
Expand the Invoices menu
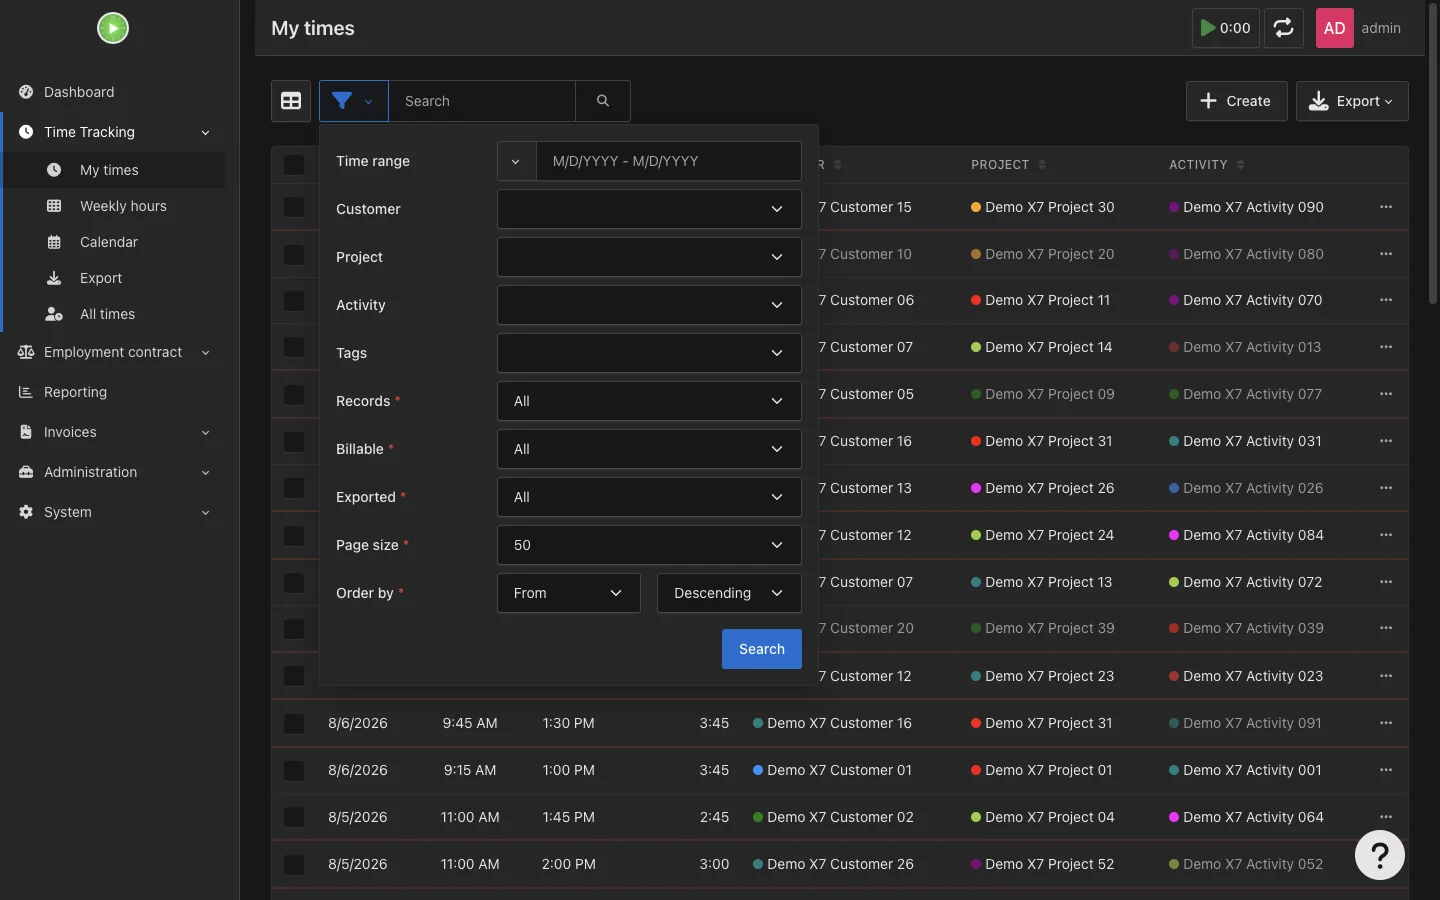click(113, 432)
